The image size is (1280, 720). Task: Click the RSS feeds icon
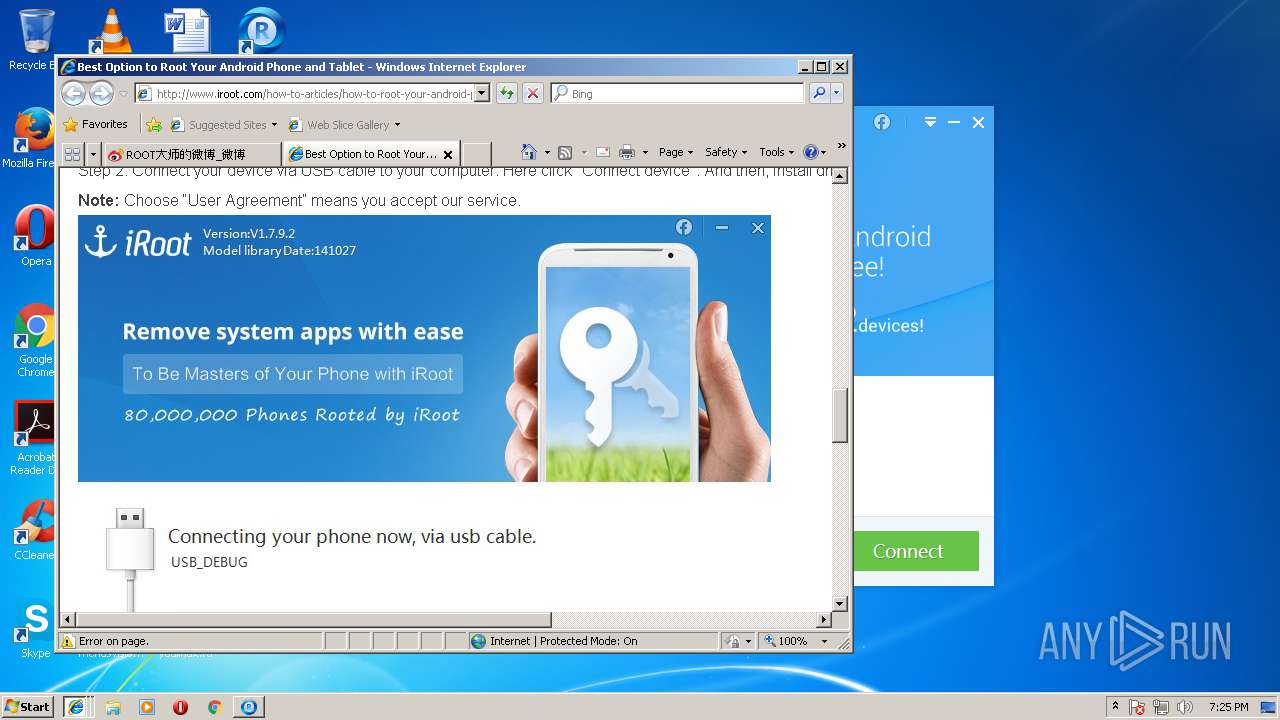565,152
